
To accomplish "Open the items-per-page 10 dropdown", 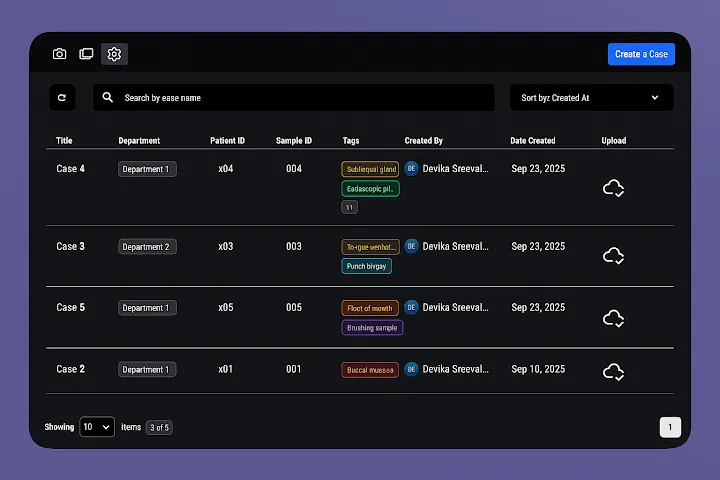I will [x=97, y=427].
